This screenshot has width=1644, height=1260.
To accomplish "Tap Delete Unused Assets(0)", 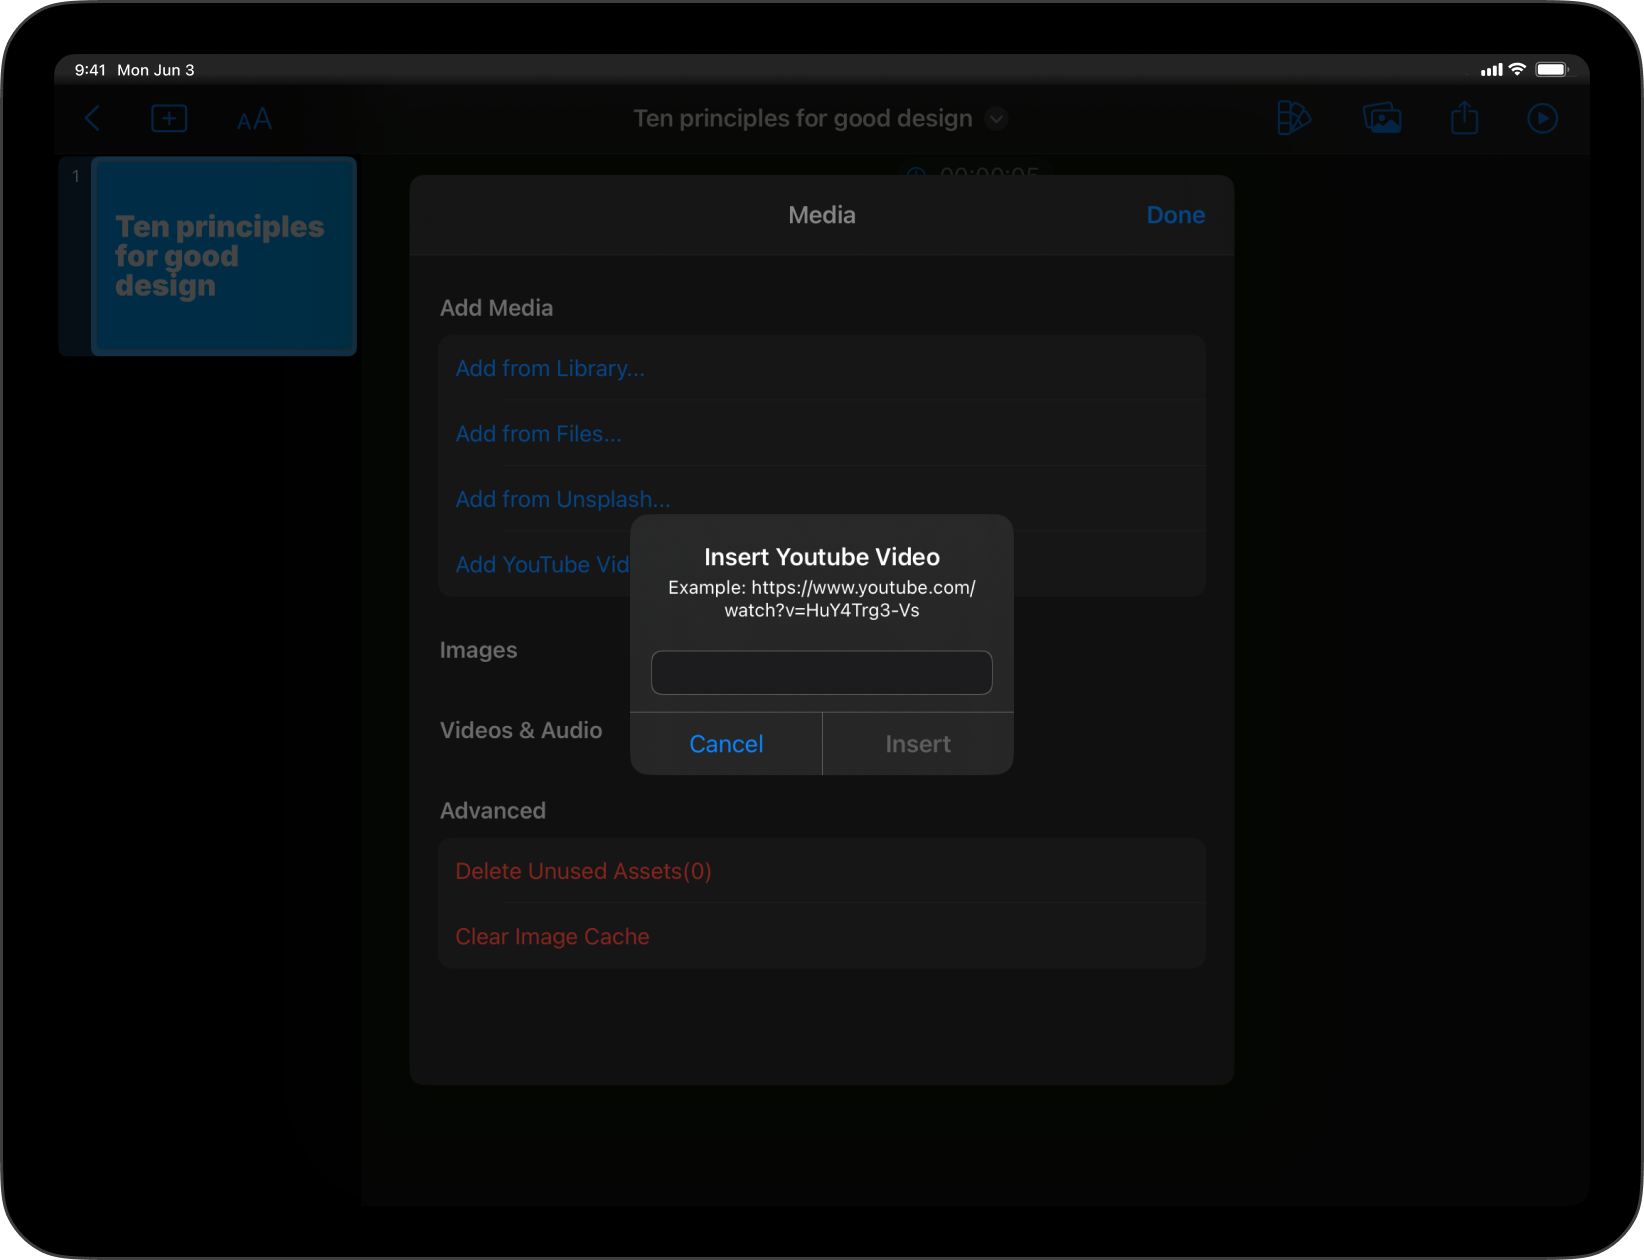I will [x=822, y=871].
